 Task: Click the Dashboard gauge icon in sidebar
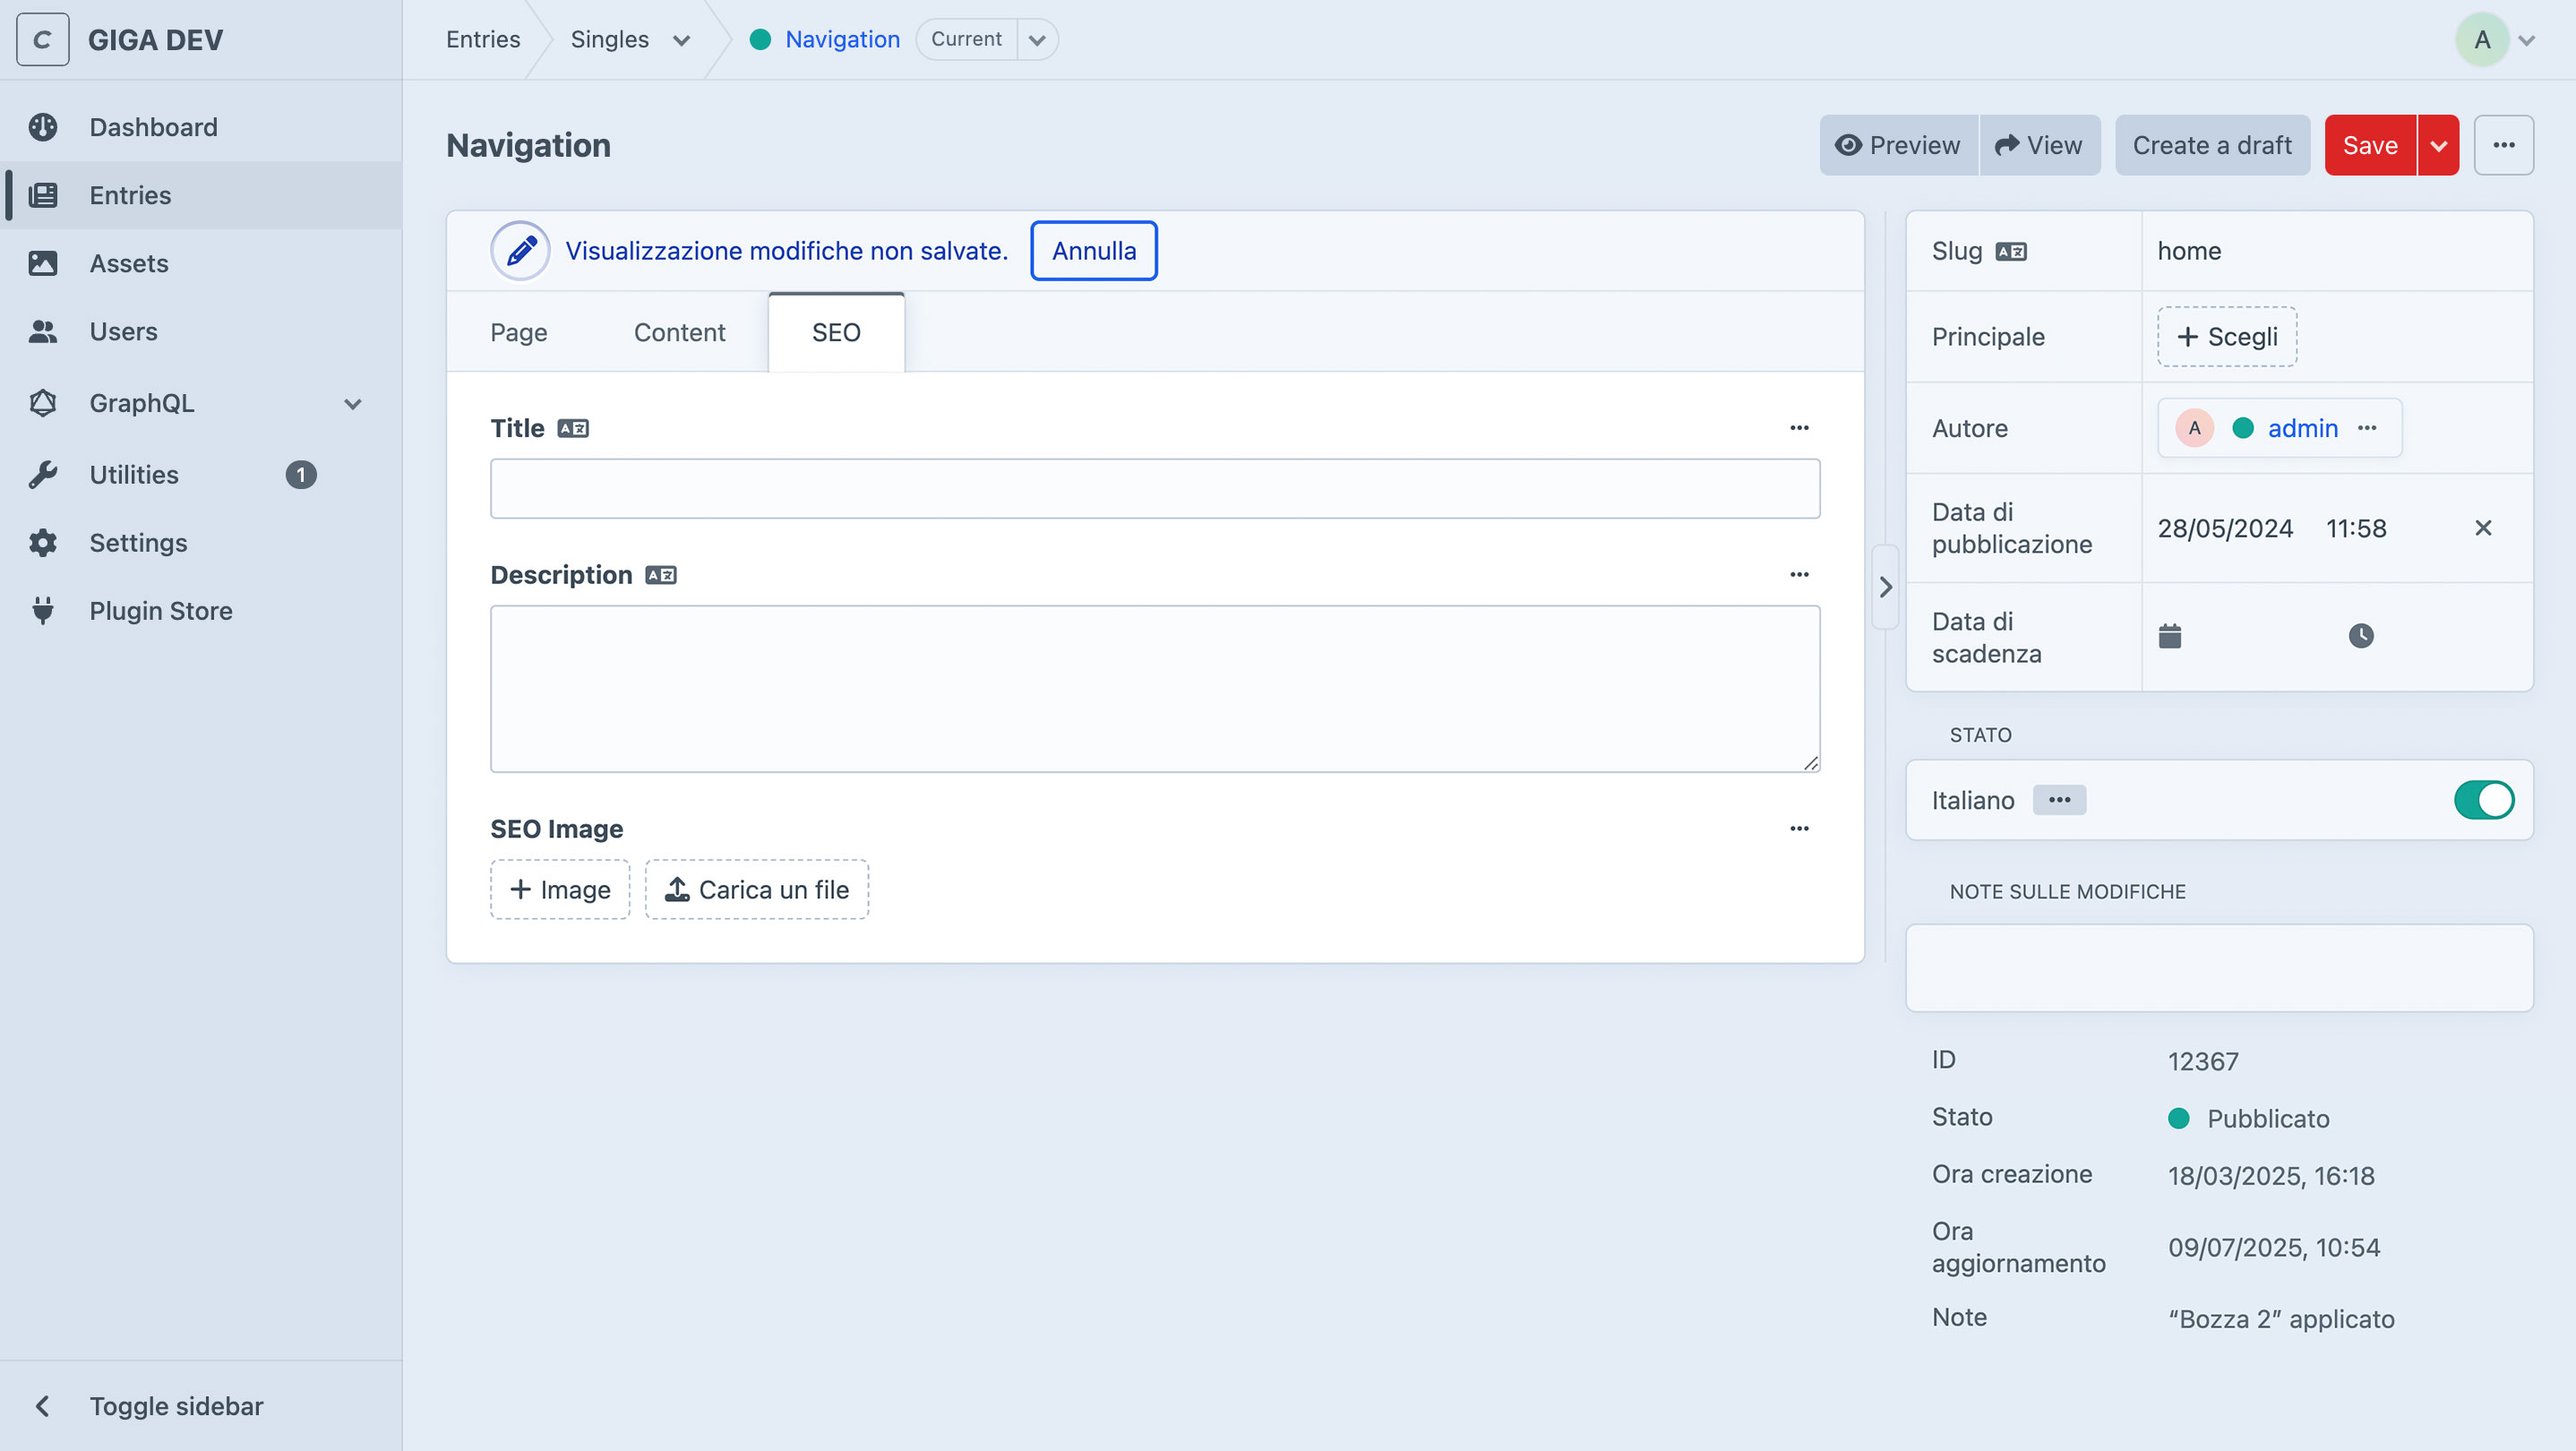coord(43,127)
